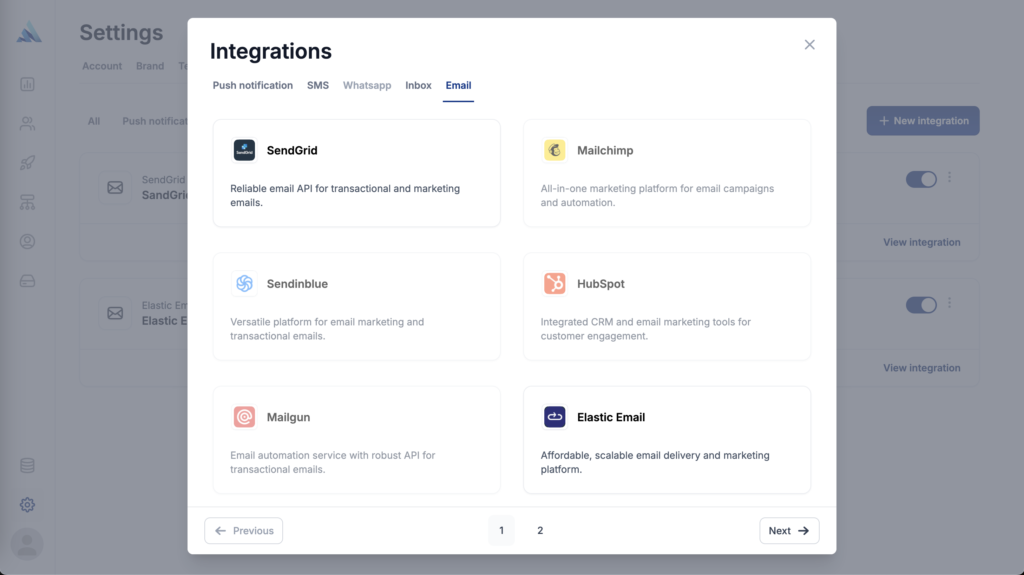The width and height of the screenshot is (1024, 575).
Task: Click the Mailgun target logo
Action: [x=244, y=417]
